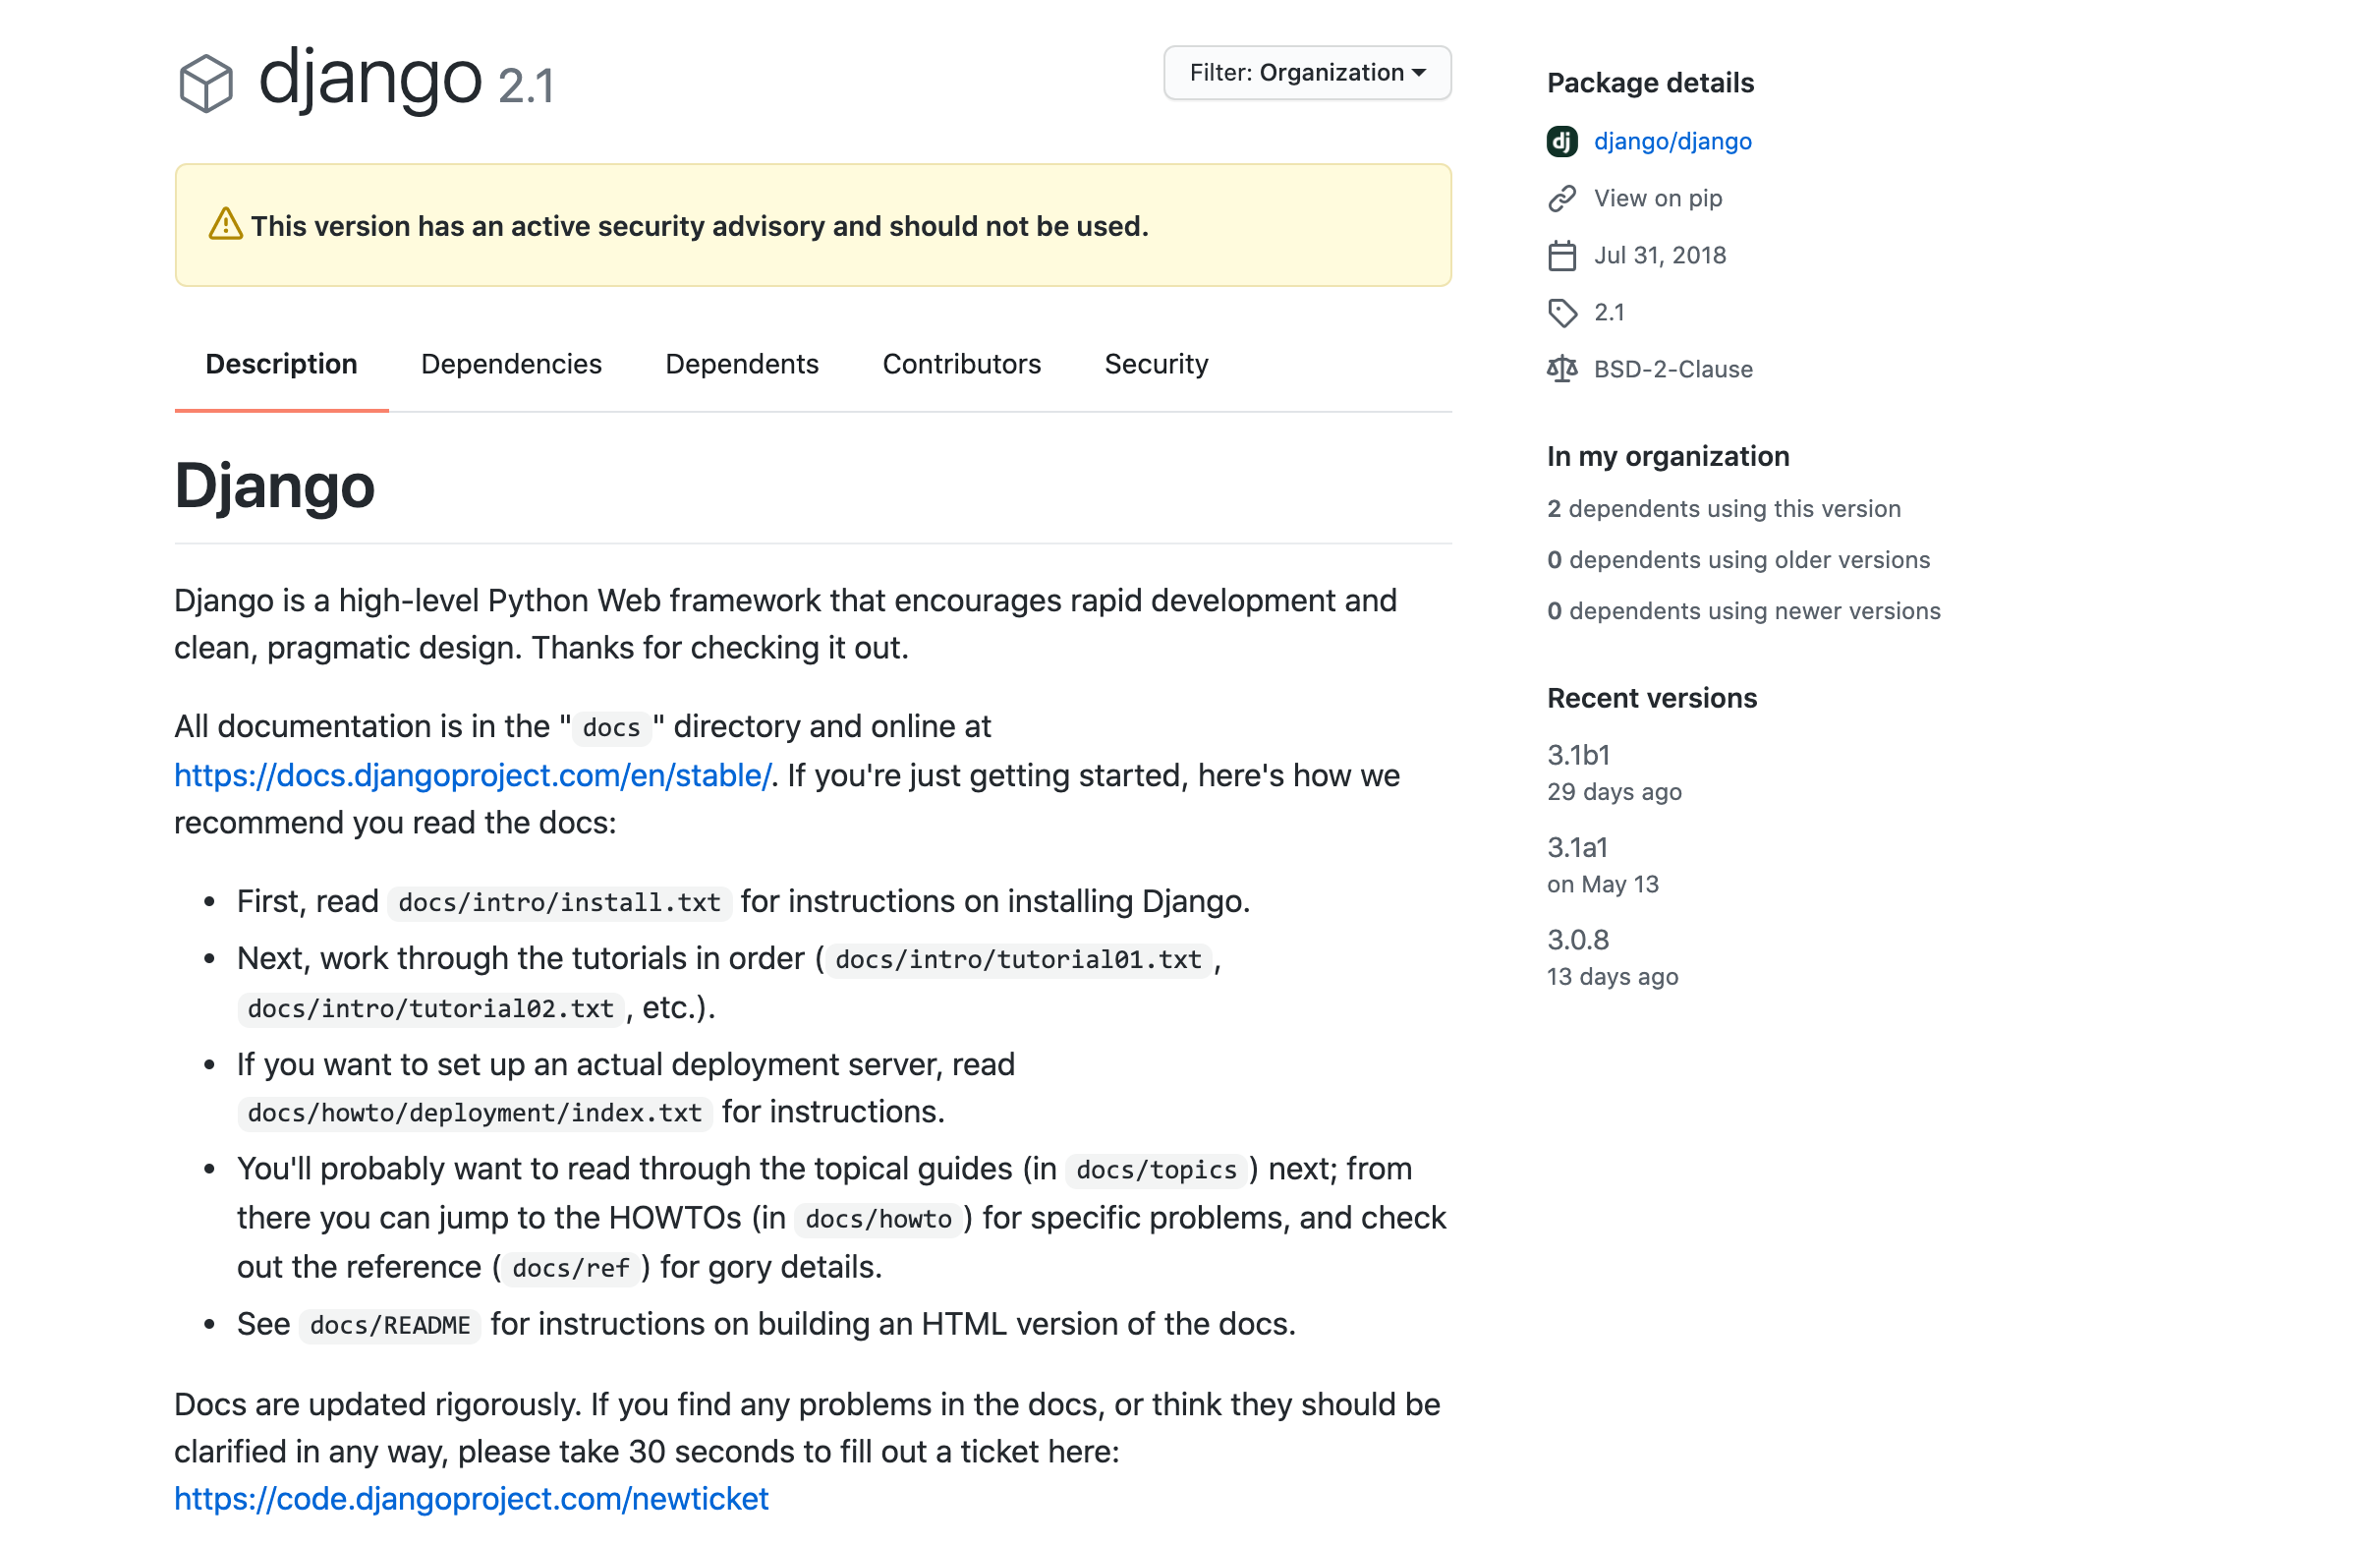The image size is (2380, 1545).
Task: Click the filter funnel dropdown arrow
Action: coord(1421,71)
